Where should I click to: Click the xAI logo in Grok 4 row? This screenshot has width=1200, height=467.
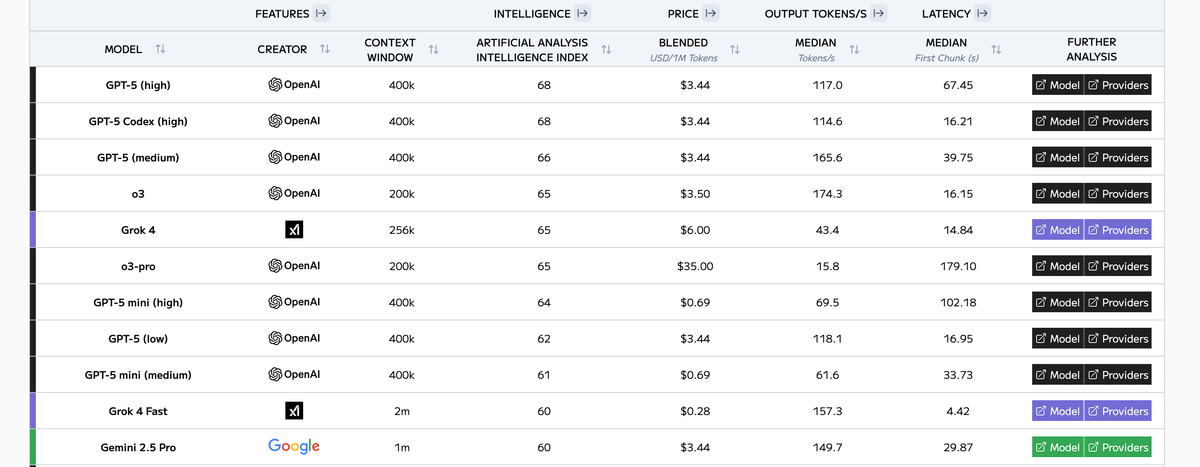294,230
